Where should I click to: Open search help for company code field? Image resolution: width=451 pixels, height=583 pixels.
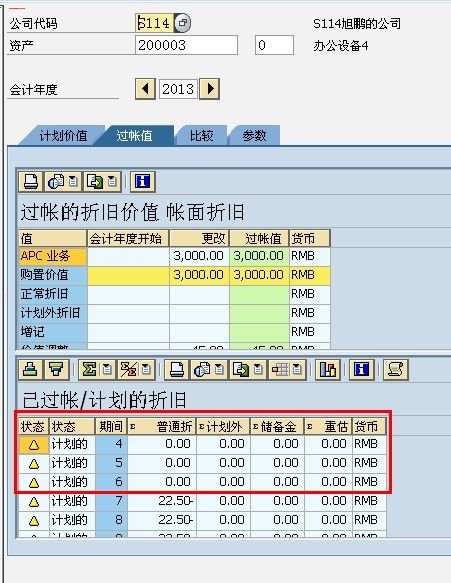click(183, 23)
